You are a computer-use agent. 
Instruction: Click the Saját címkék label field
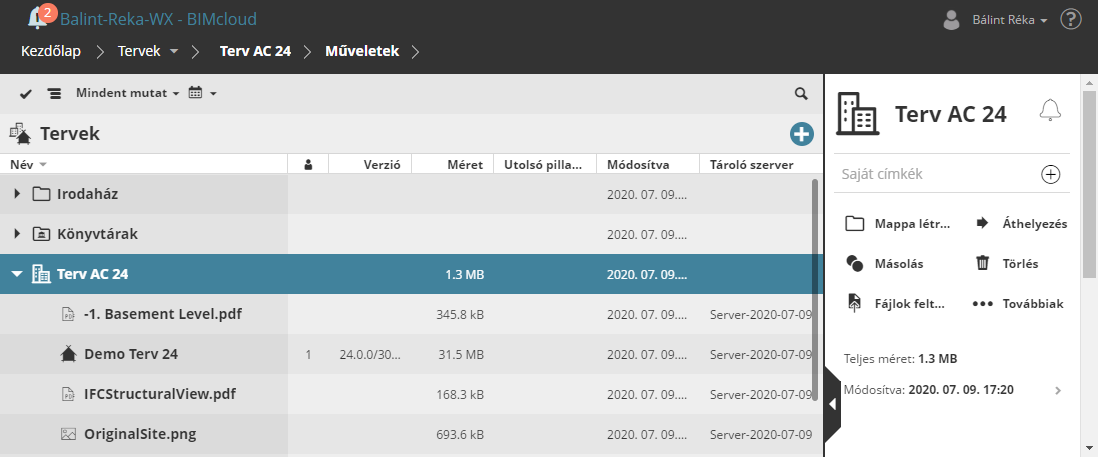935,175
